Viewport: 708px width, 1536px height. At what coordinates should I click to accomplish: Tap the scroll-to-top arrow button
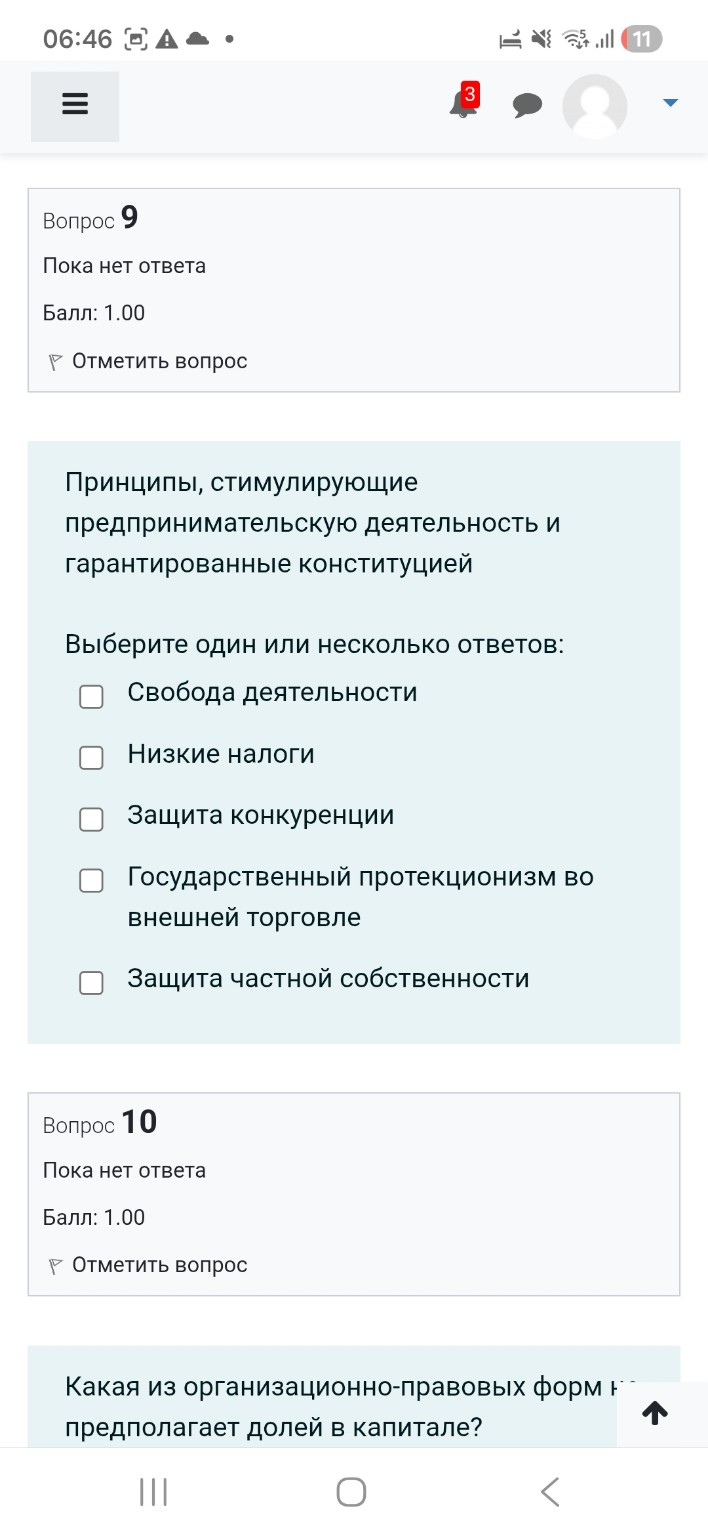655,1414
